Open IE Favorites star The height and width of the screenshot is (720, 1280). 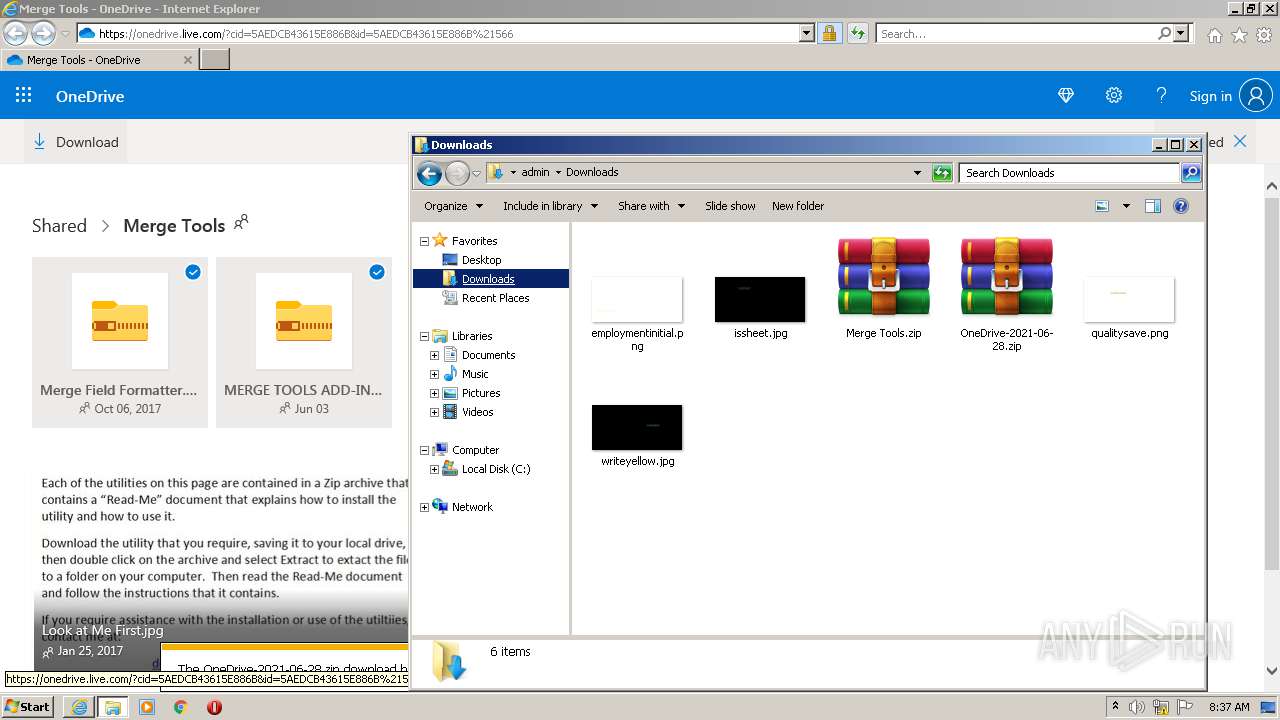[1239, 34]
